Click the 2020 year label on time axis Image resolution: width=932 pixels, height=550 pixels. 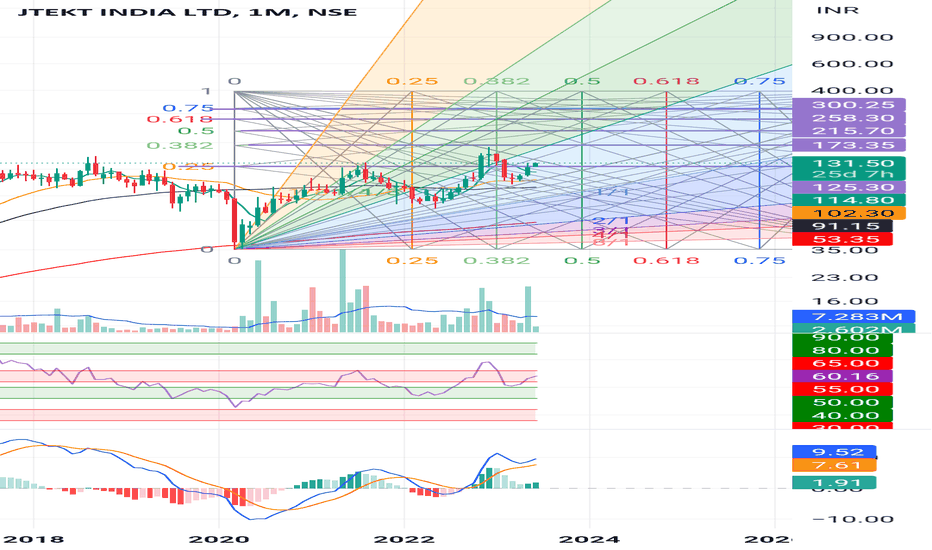[x=219, y=540]
